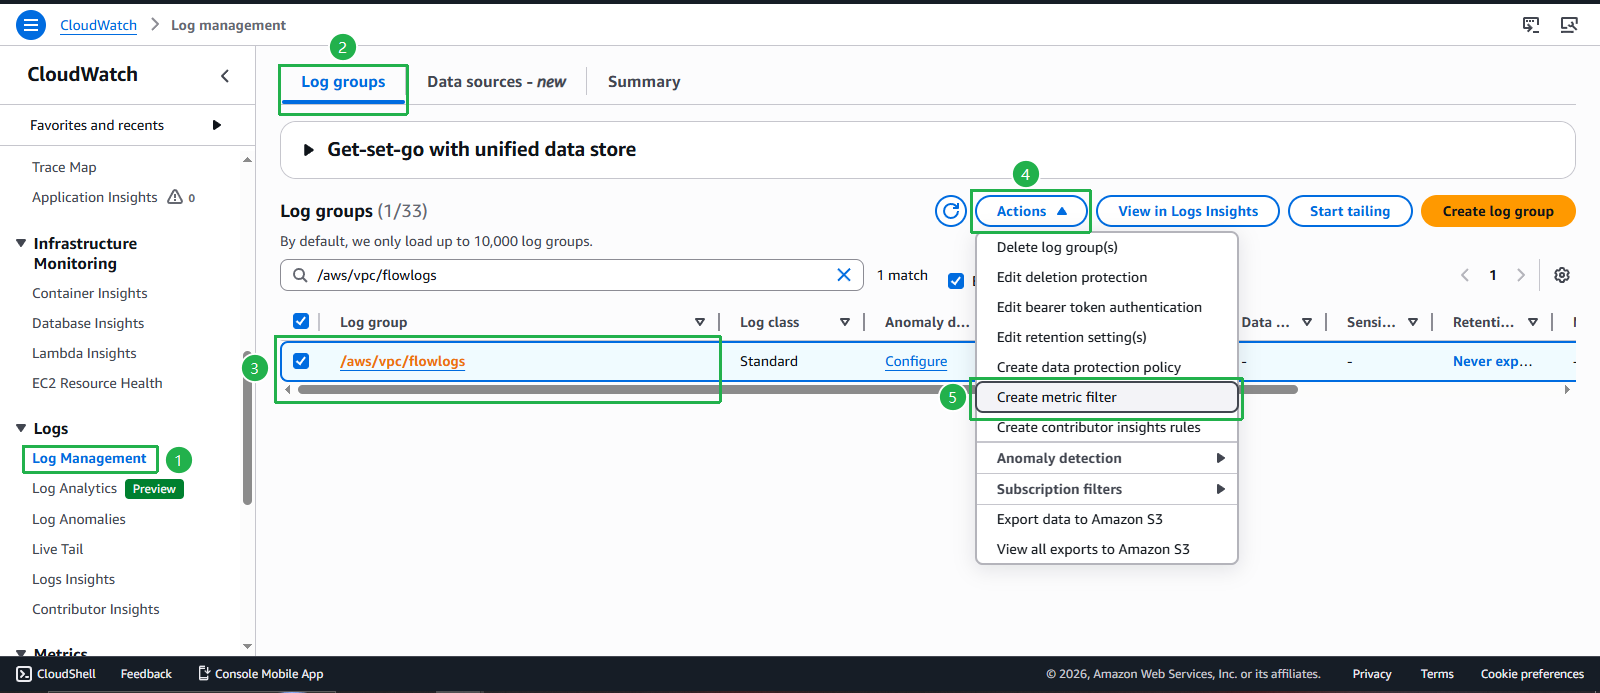Click the table horizontal scrollbar
Screen dimensions: 1600x693
[x=797, y=389]
